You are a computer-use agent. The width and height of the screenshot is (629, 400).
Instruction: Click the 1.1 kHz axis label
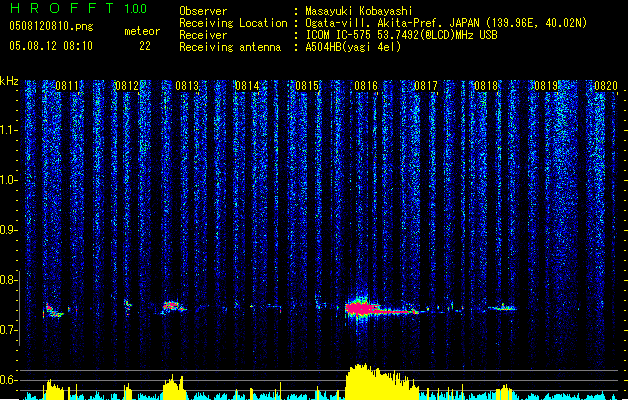click(x=9, y=130)
